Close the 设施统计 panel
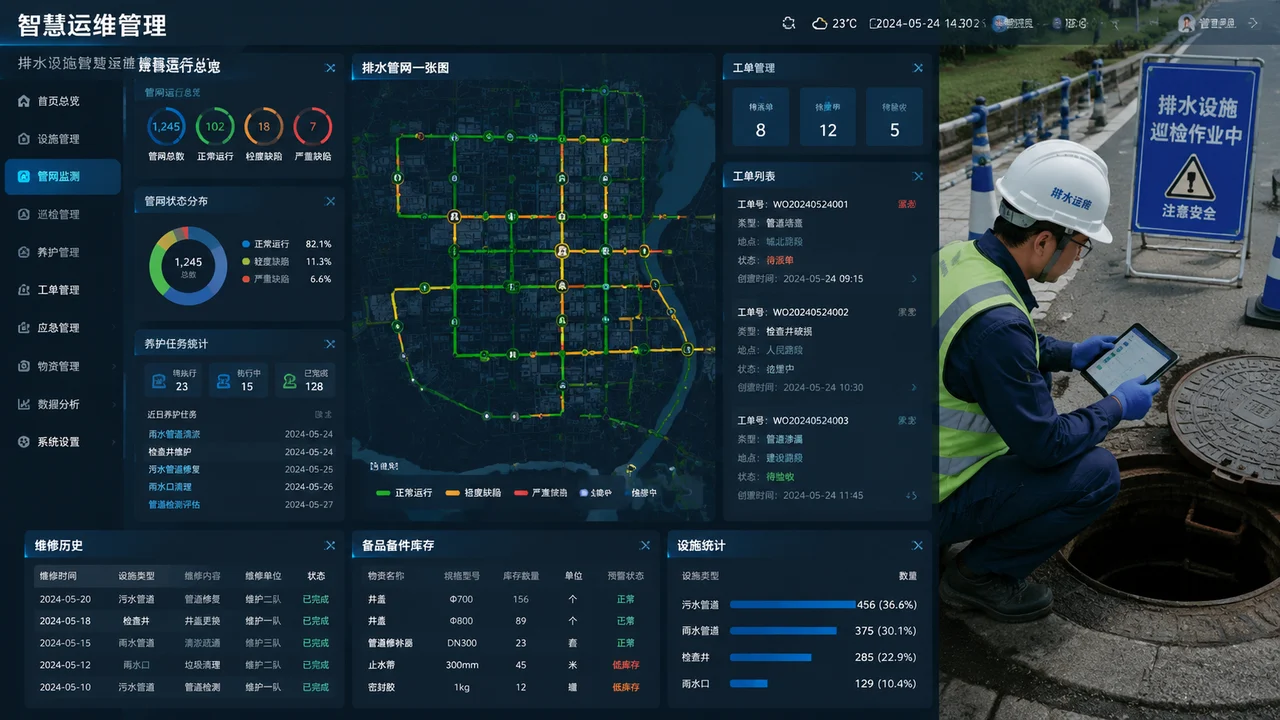This screenshot has width=1280, height=720. click(x=917, y=545)
